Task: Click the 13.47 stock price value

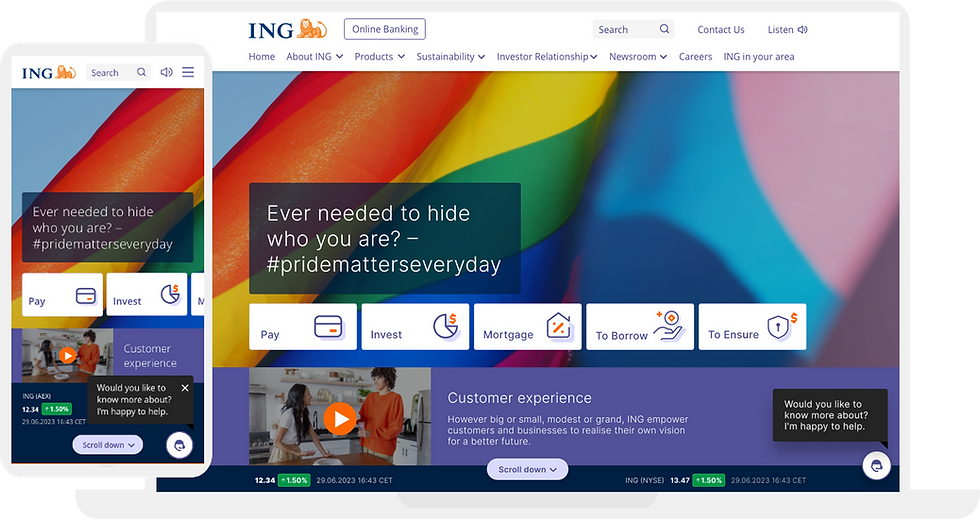Action: (x=679, y=480)
